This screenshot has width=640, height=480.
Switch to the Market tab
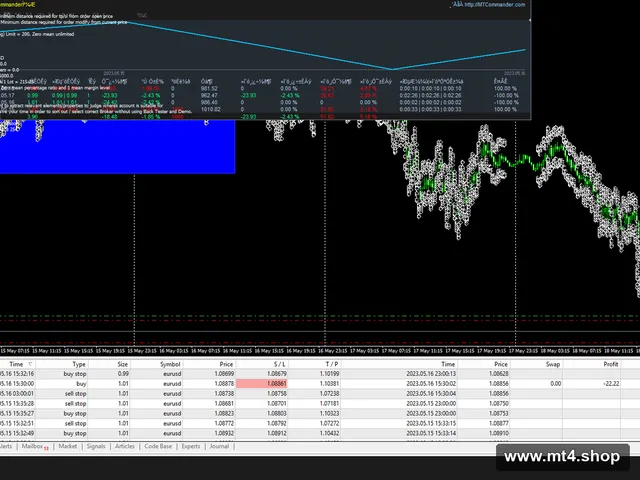68,446
